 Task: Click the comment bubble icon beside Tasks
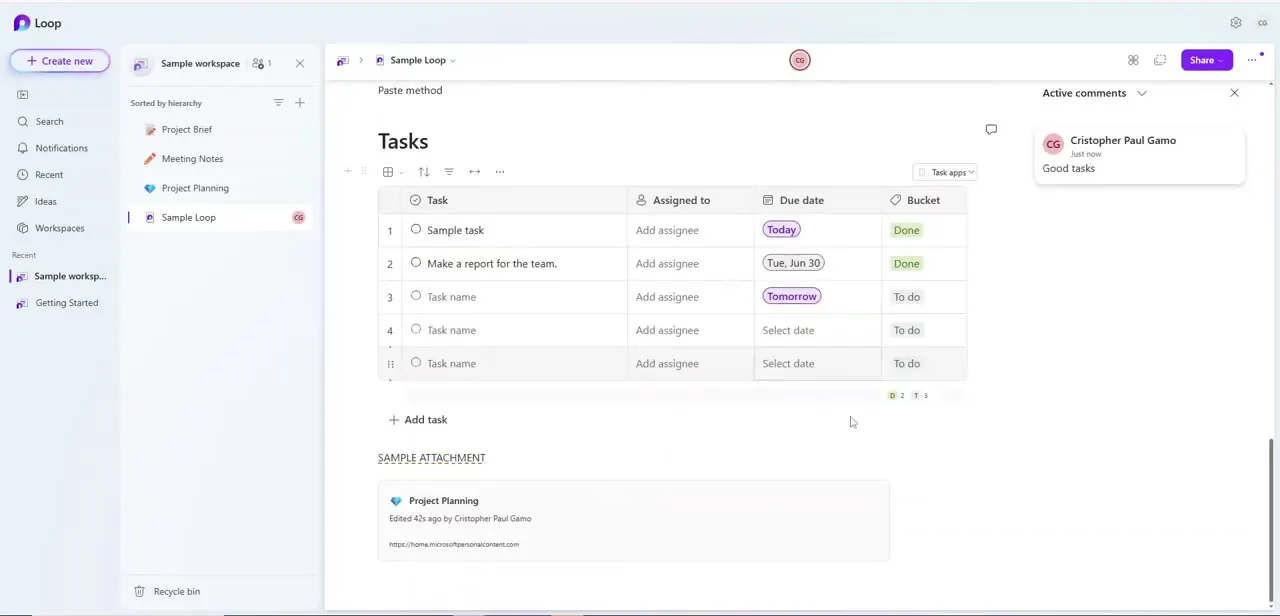coord(991,130)
